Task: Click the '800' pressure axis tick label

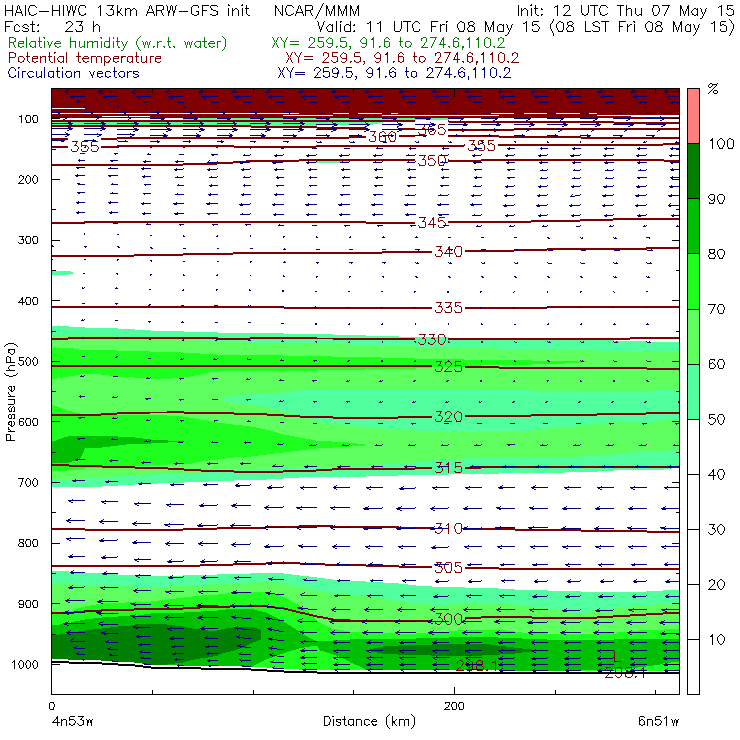Action: click(28, 543)
